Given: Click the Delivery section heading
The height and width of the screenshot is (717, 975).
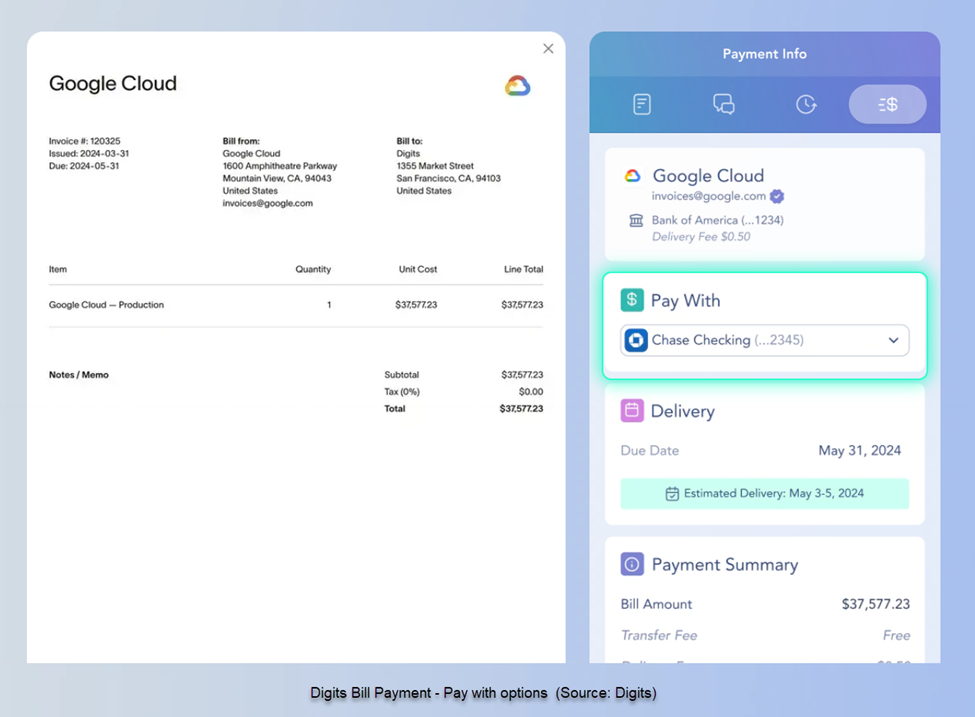Looking at the screenshot, I should coord(683,411).
